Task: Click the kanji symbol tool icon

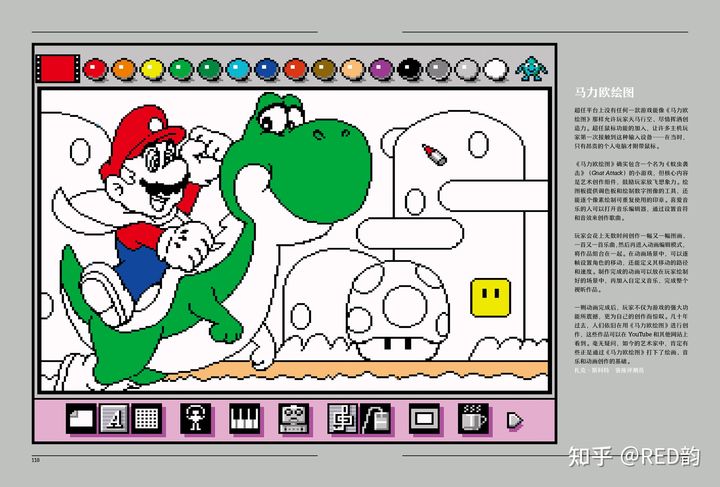Action: pos(343,419)
